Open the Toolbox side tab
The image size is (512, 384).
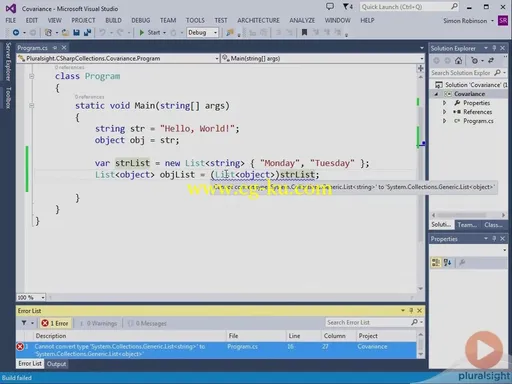pyautogui.click(x=8, y=98)
